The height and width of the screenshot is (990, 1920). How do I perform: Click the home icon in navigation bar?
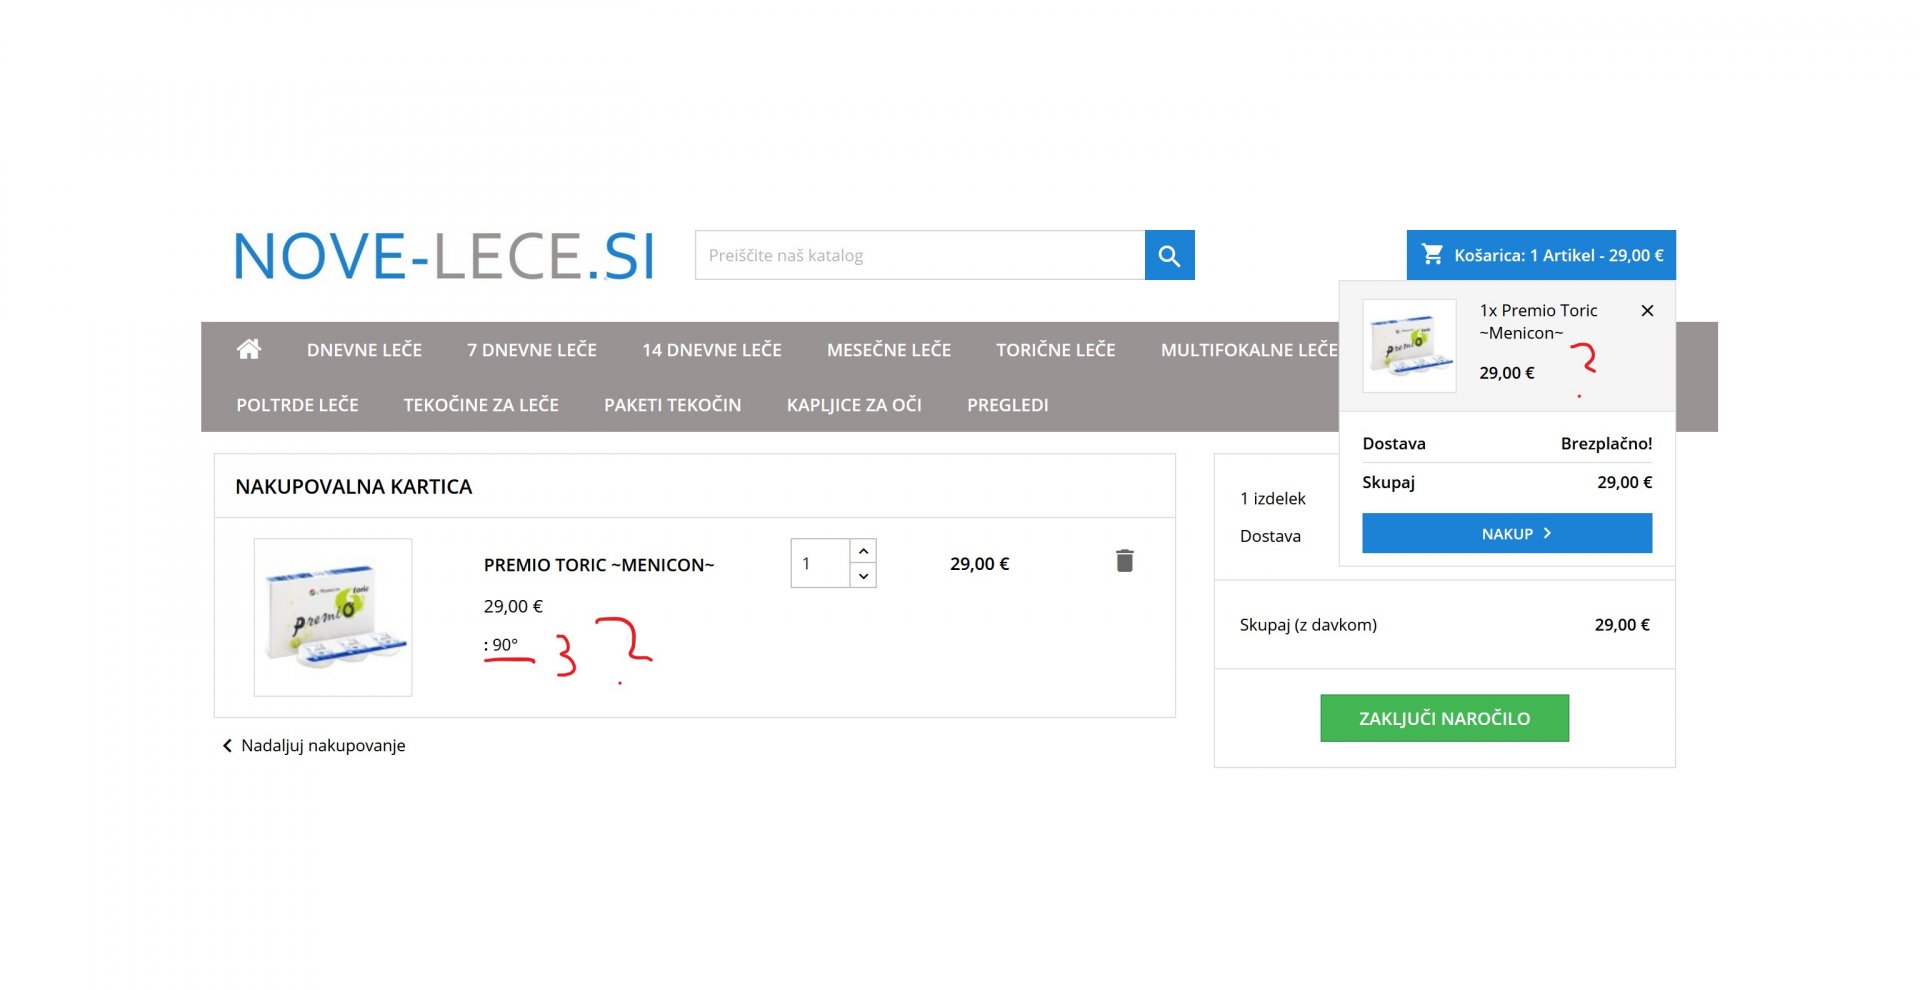click(x=249, y=349)
